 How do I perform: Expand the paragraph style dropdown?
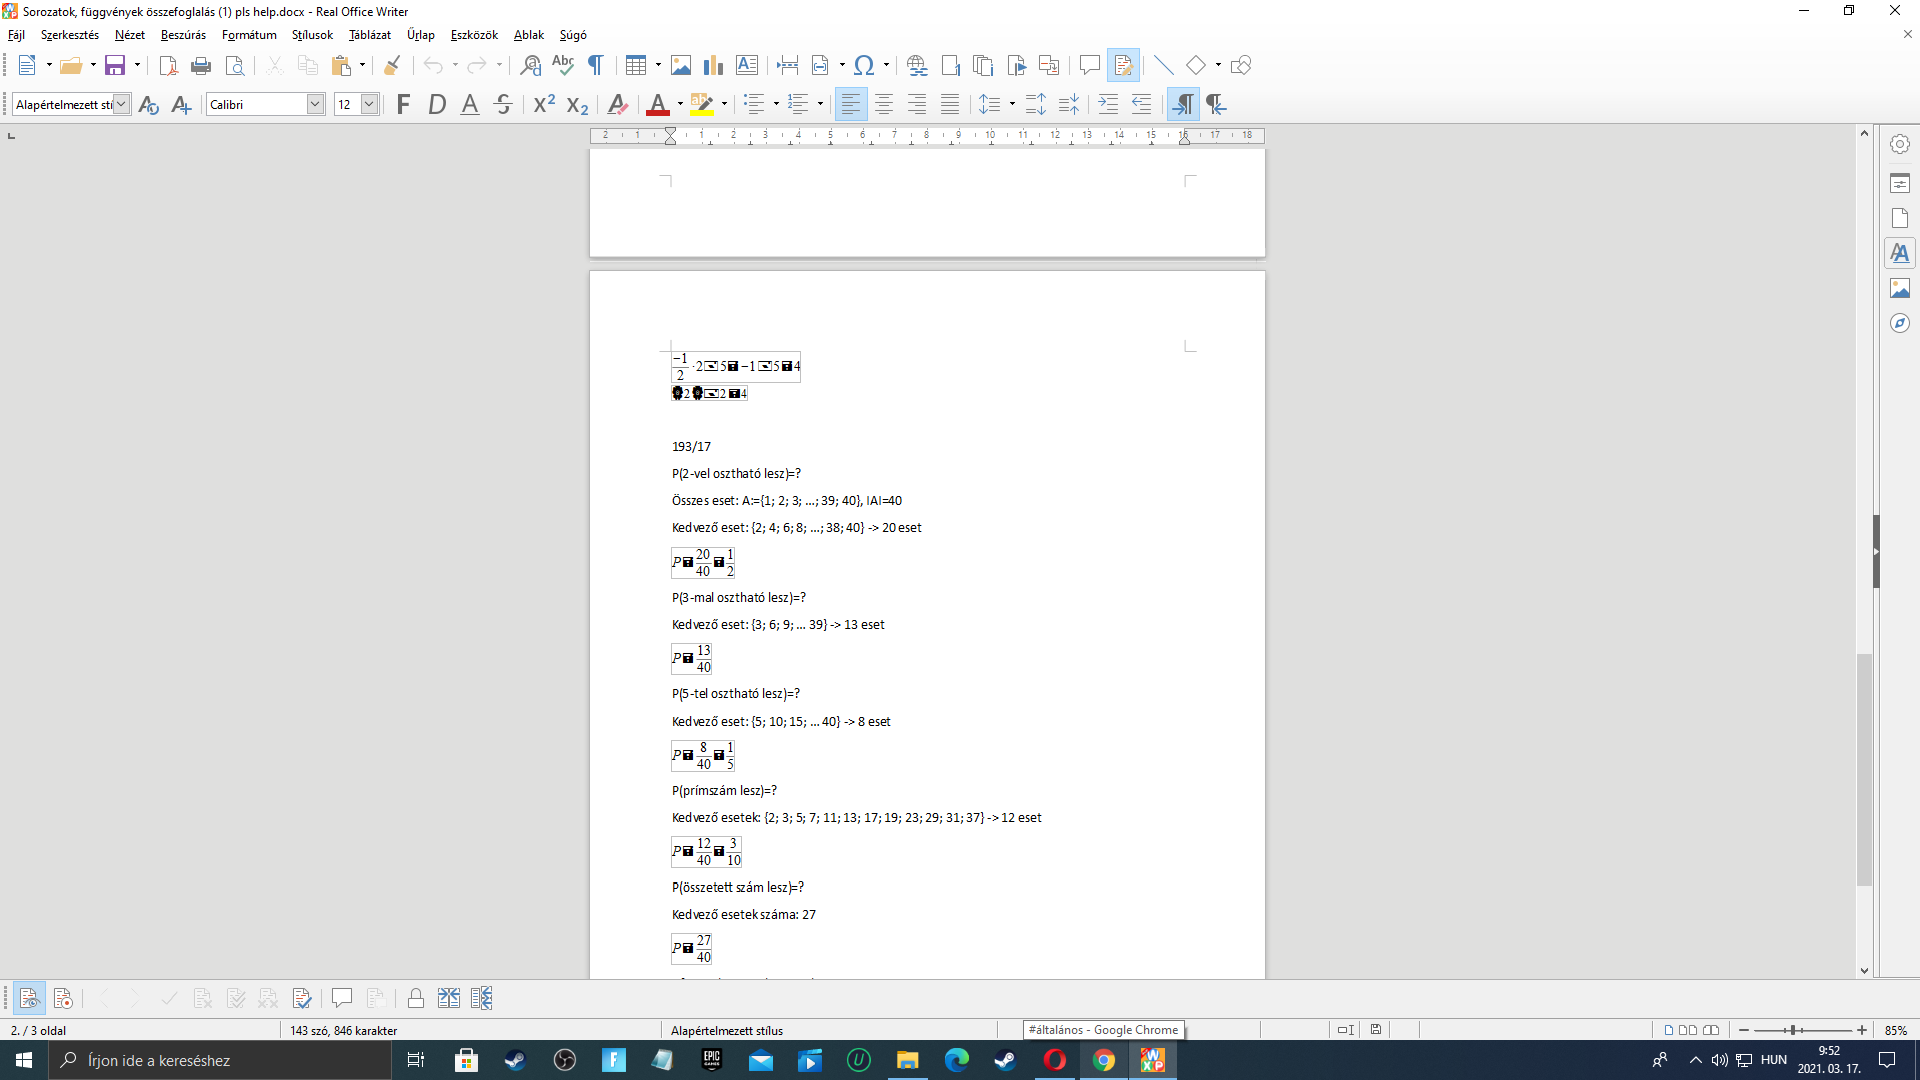[x=121, y=104]
